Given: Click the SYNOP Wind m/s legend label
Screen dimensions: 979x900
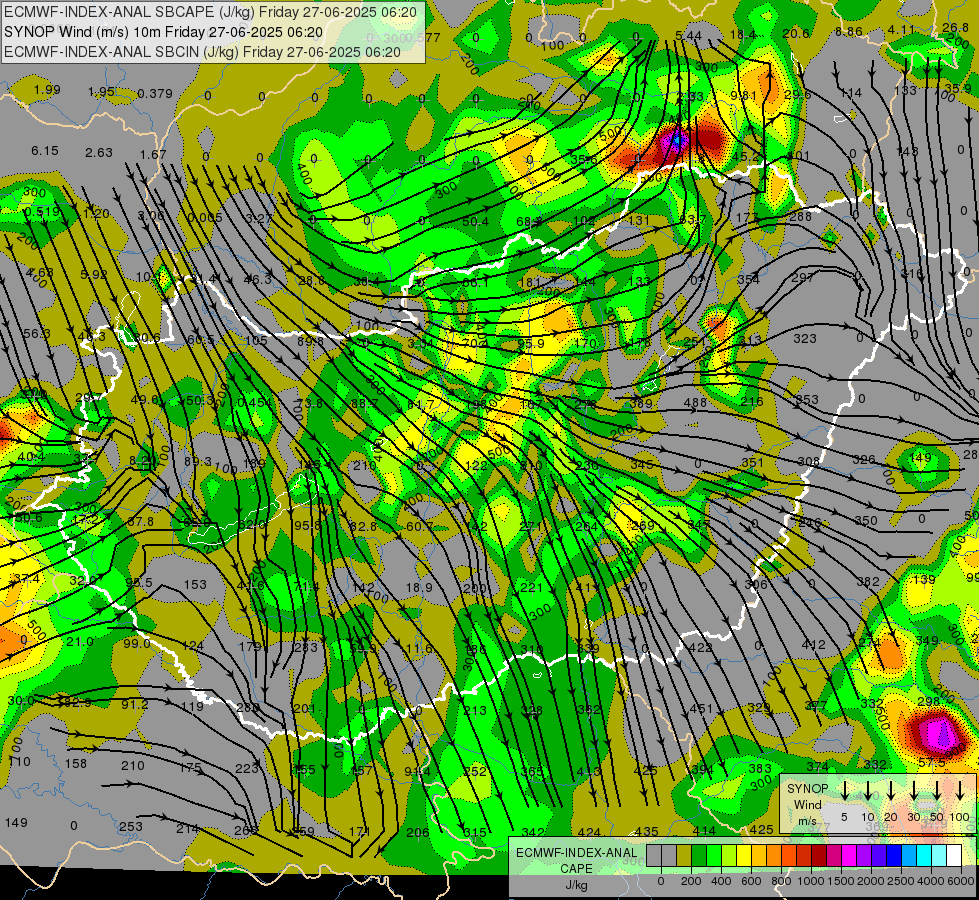Looking at the screenshot, I should [807, 804].
